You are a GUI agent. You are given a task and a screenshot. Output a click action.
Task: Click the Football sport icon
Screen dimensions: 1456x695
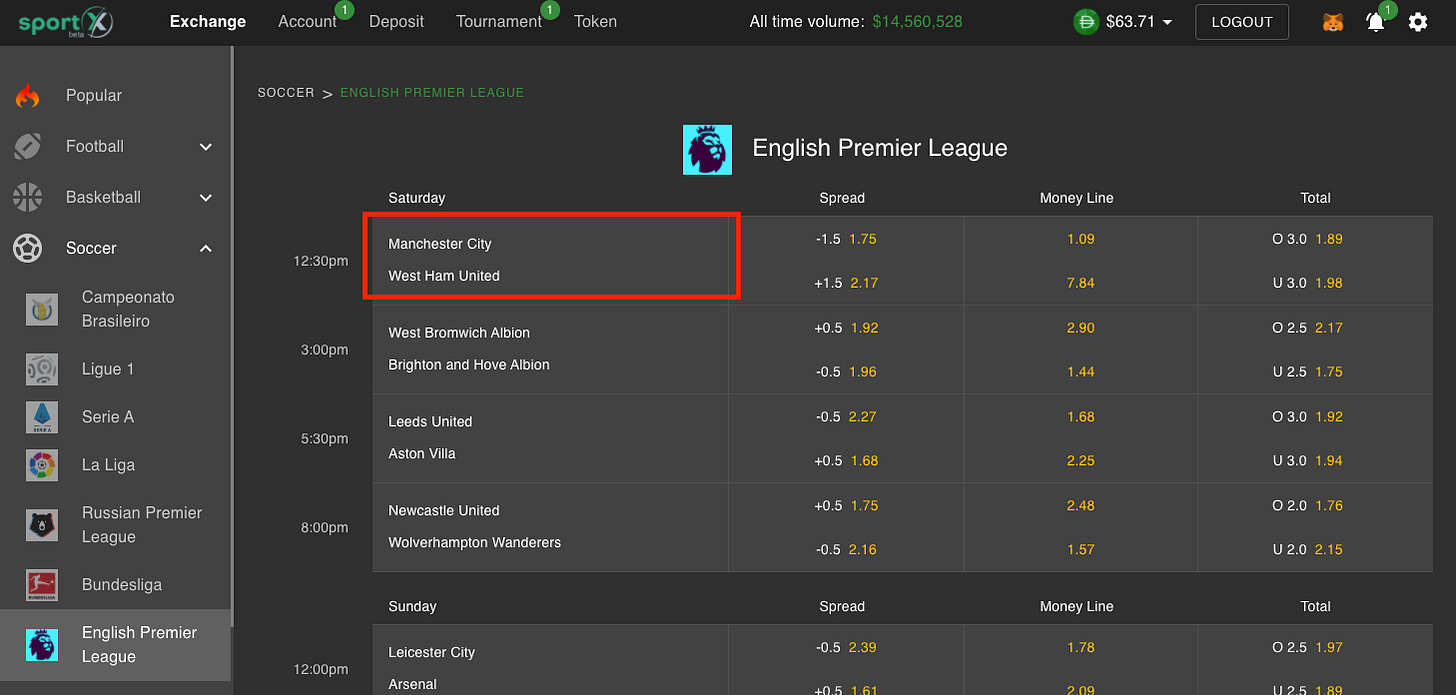coord(27,146)
